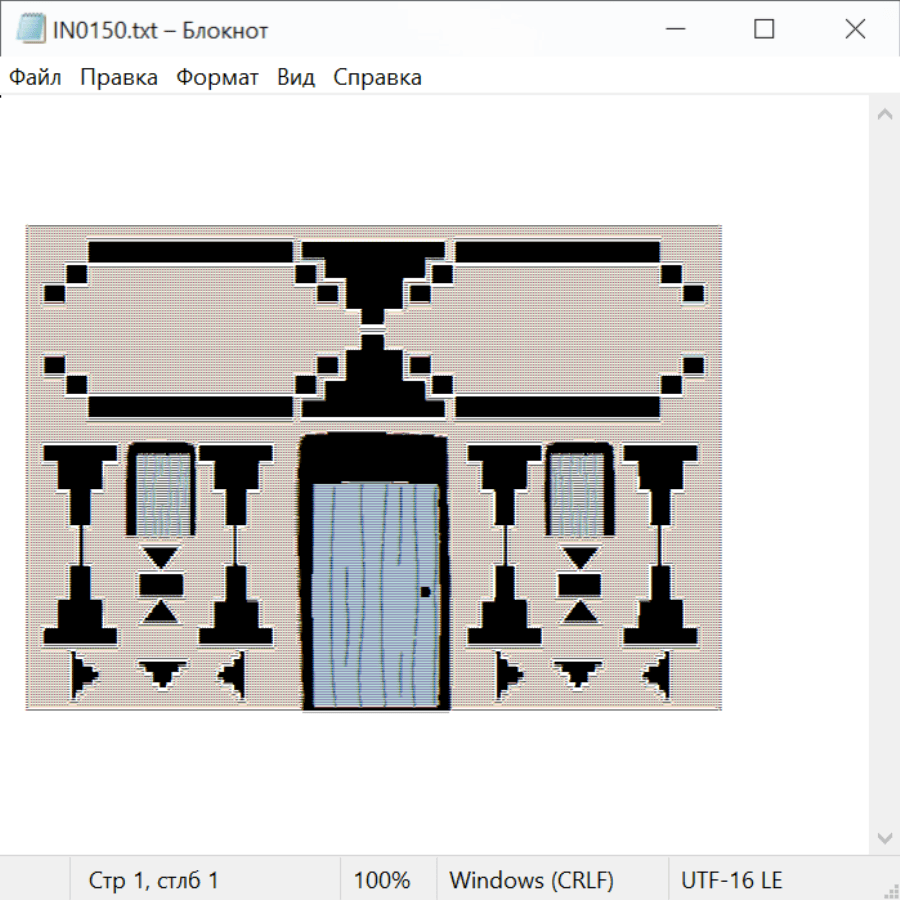Screen dimensions: 900x900
Task: Minimize the Notepad window
Action: (x=673, y=30)
